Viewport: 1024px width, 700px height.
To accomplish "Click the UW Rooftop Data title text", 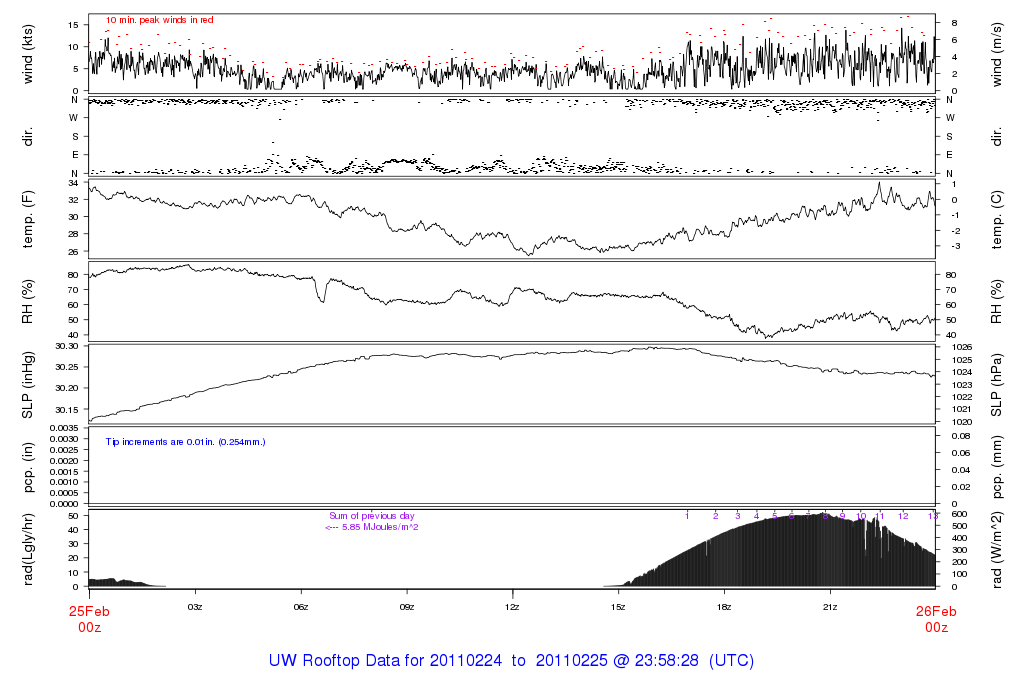I will (x=511, y=661).
